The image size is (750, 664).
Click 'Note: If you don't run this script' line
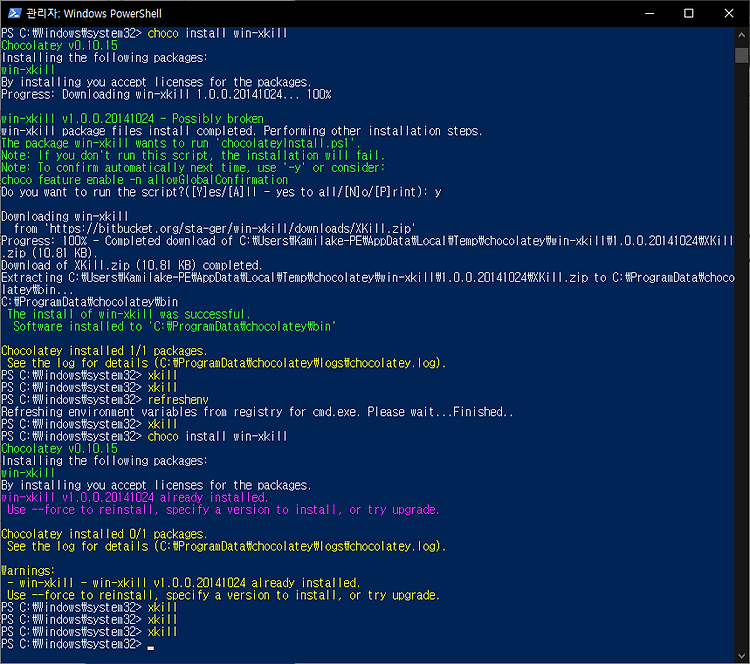[193, 155]
